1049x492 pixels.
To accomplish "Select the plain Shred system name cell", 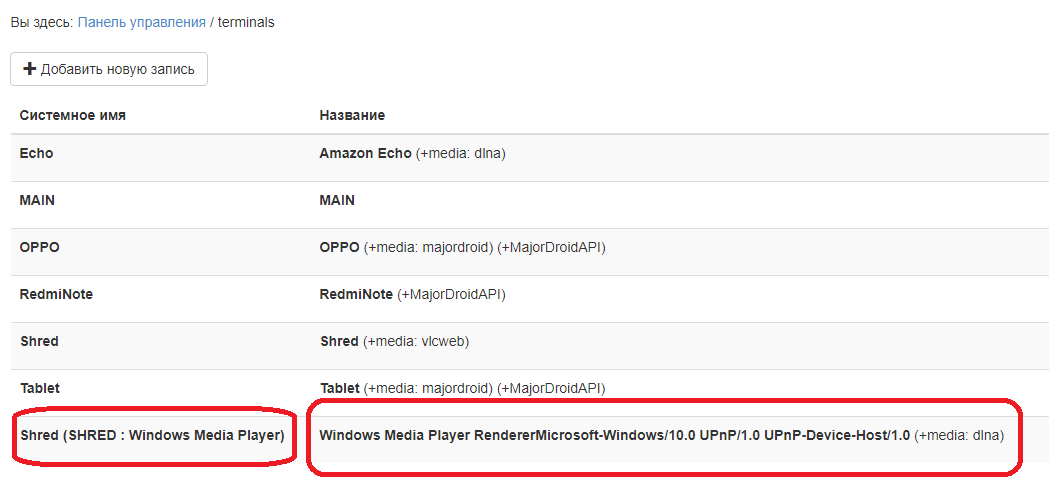I will point(39,341).
